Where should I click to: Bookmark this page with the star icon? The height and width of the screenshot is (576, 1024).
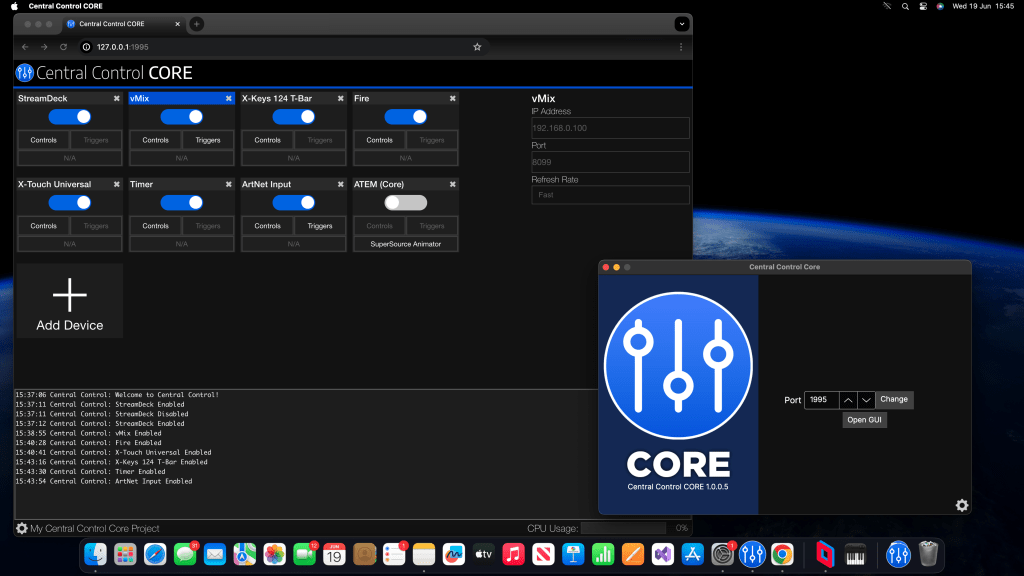(x=477, y=47)
